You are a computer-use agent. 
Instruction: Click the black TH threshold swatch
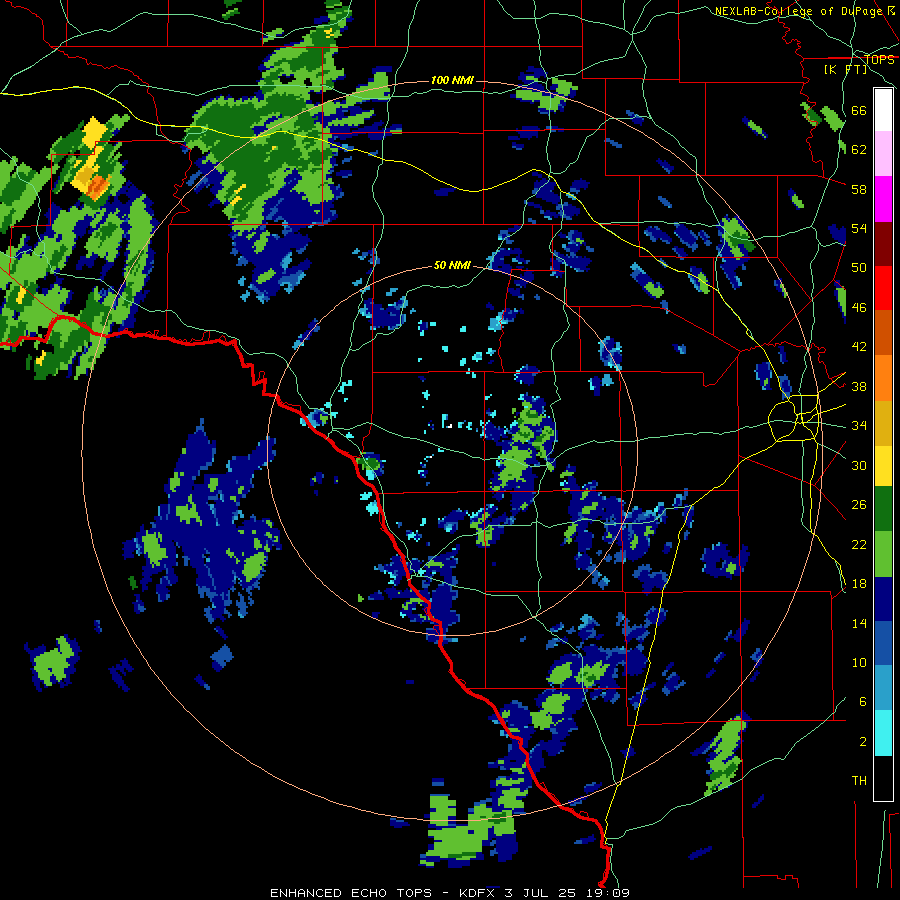883,778
